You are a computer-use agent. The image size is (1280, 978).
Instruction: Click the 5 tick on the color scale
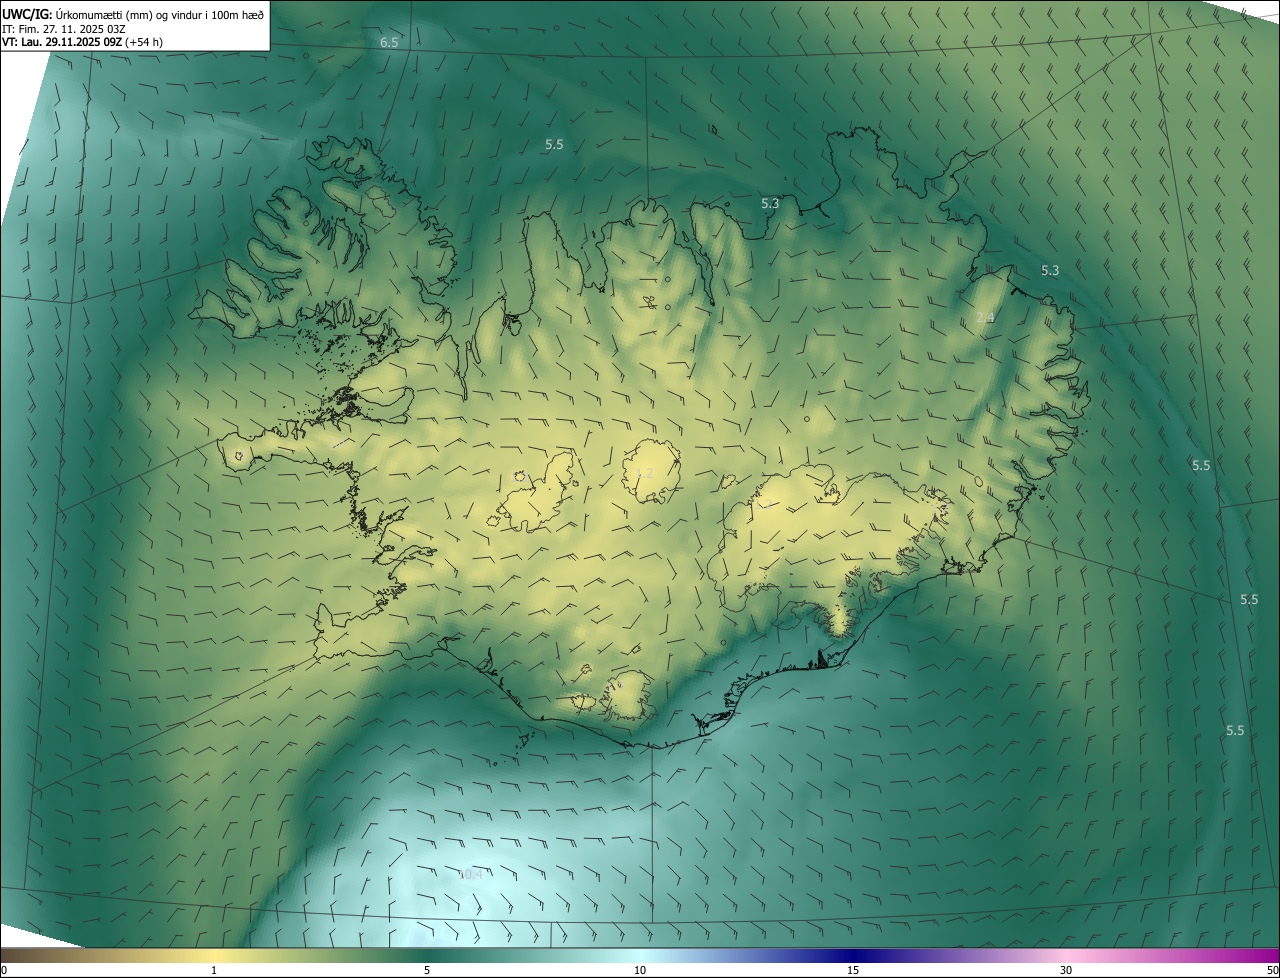427,970
